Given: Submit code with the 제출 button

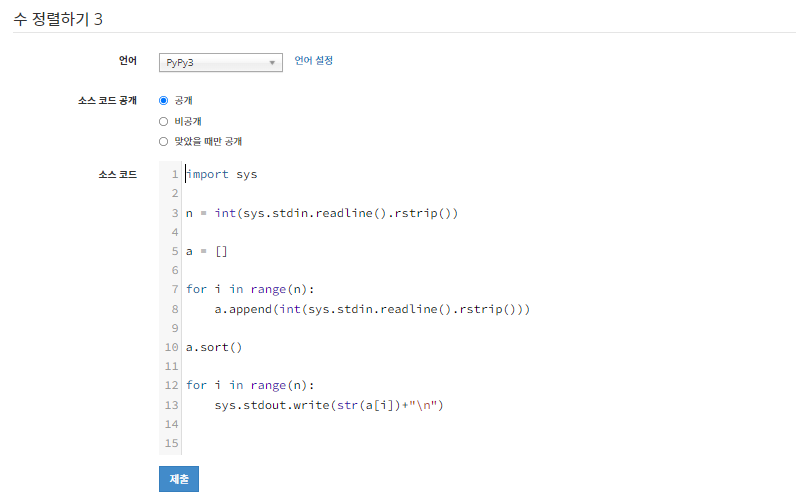Looking at the screenshot, I should pyautogui.click(x=179, y=479).
